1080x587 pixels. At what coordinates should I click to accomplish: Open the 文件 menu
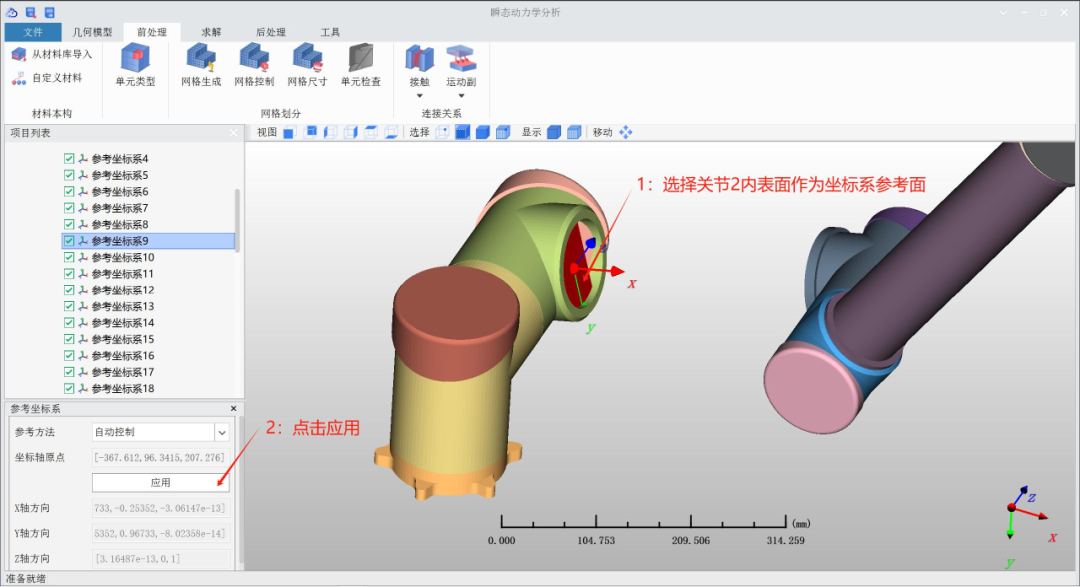tap(32, 32)
